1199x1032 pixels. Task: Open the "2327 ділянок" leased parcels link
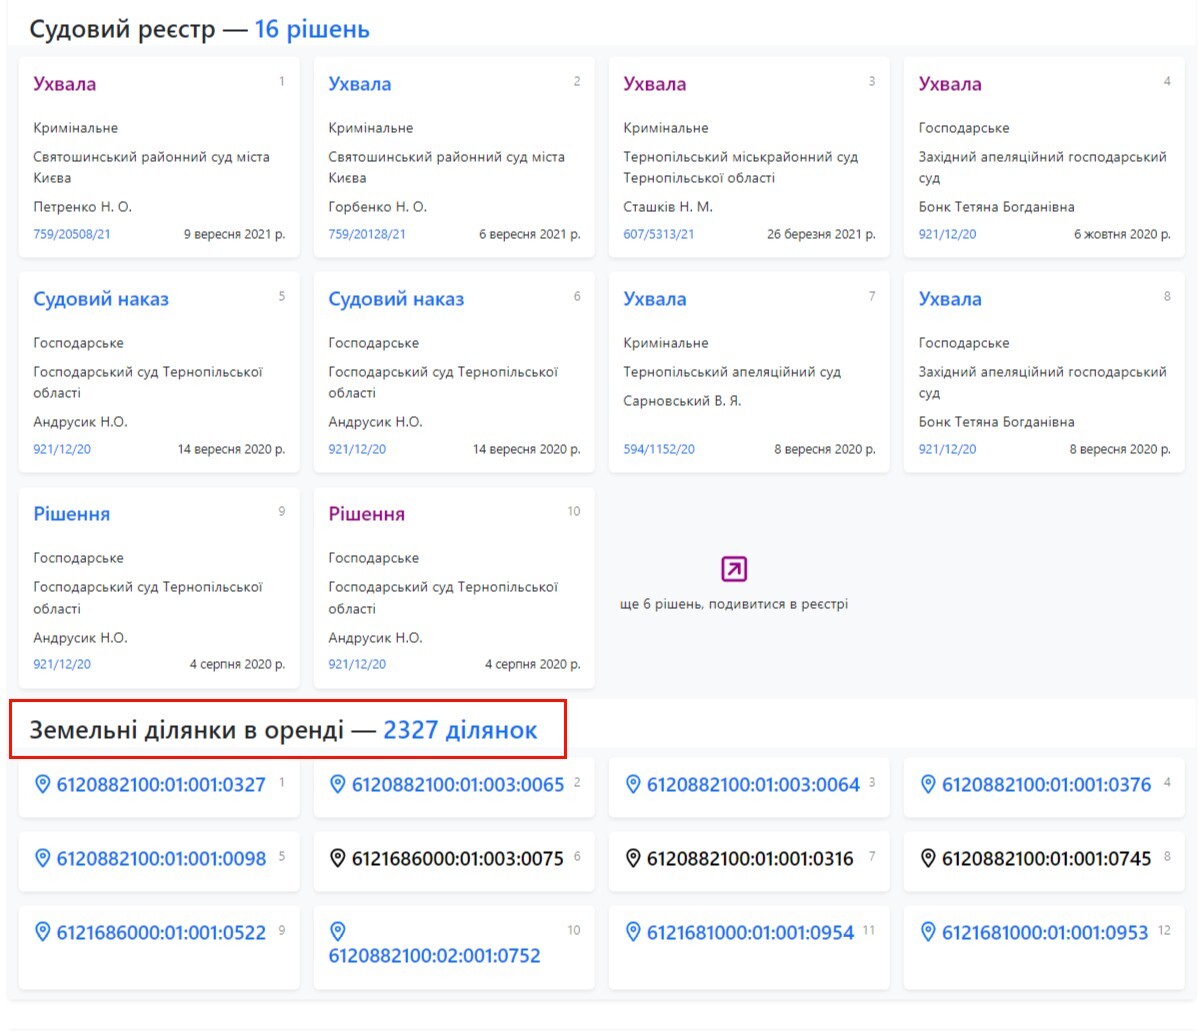(460, 730)
